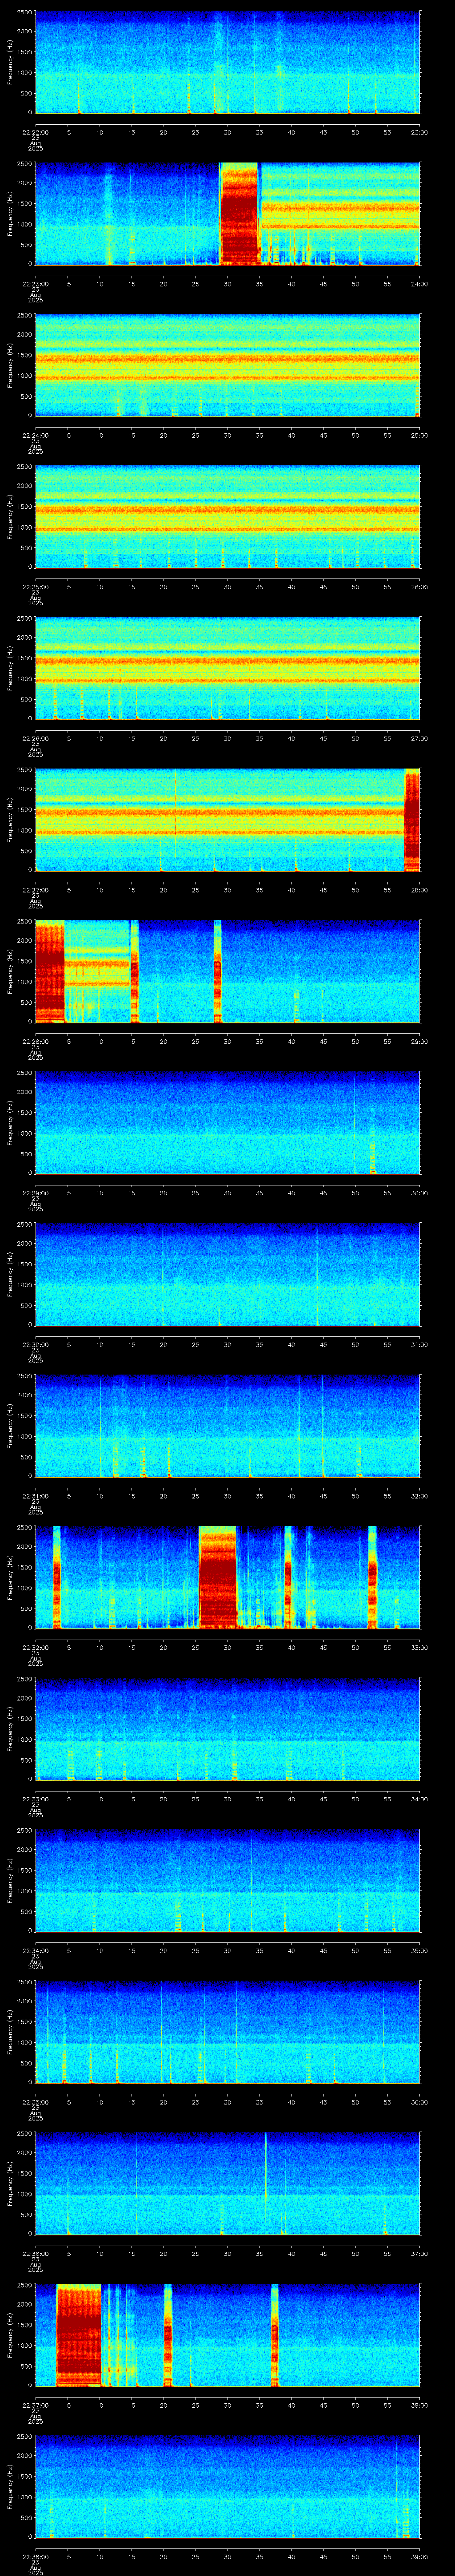Click the 5-second tick label under the 22:37:00 panel
The image size is (455, 2576).
[68, 2405]
